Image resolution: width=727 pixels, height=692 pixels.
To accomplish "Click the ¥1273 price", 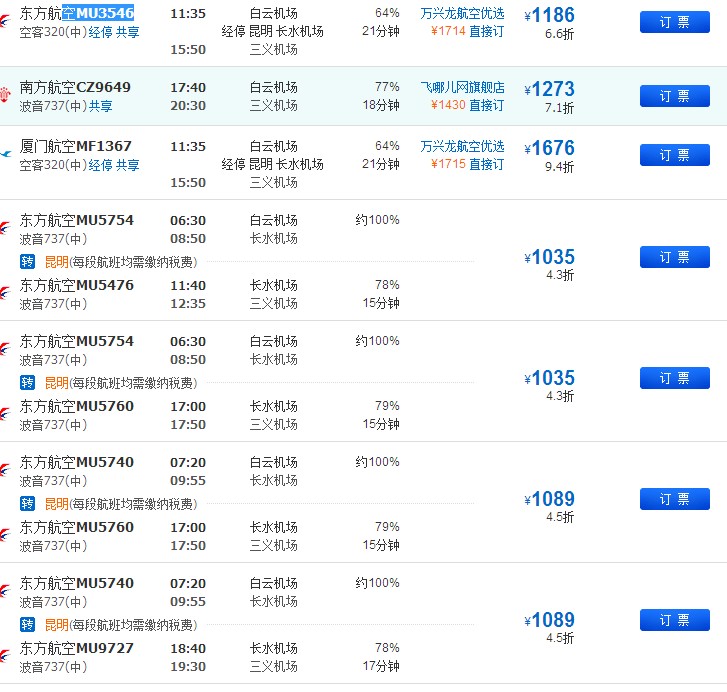I will [549, 89].
